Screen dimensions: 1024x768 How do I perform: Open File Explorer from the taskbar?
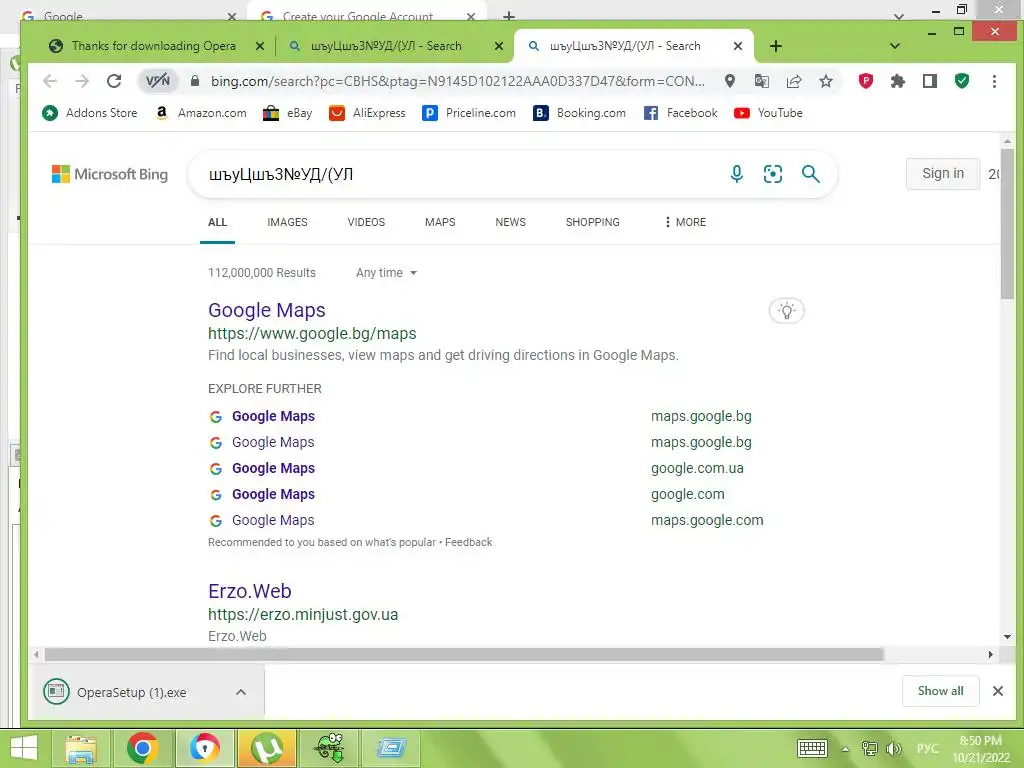81,748
